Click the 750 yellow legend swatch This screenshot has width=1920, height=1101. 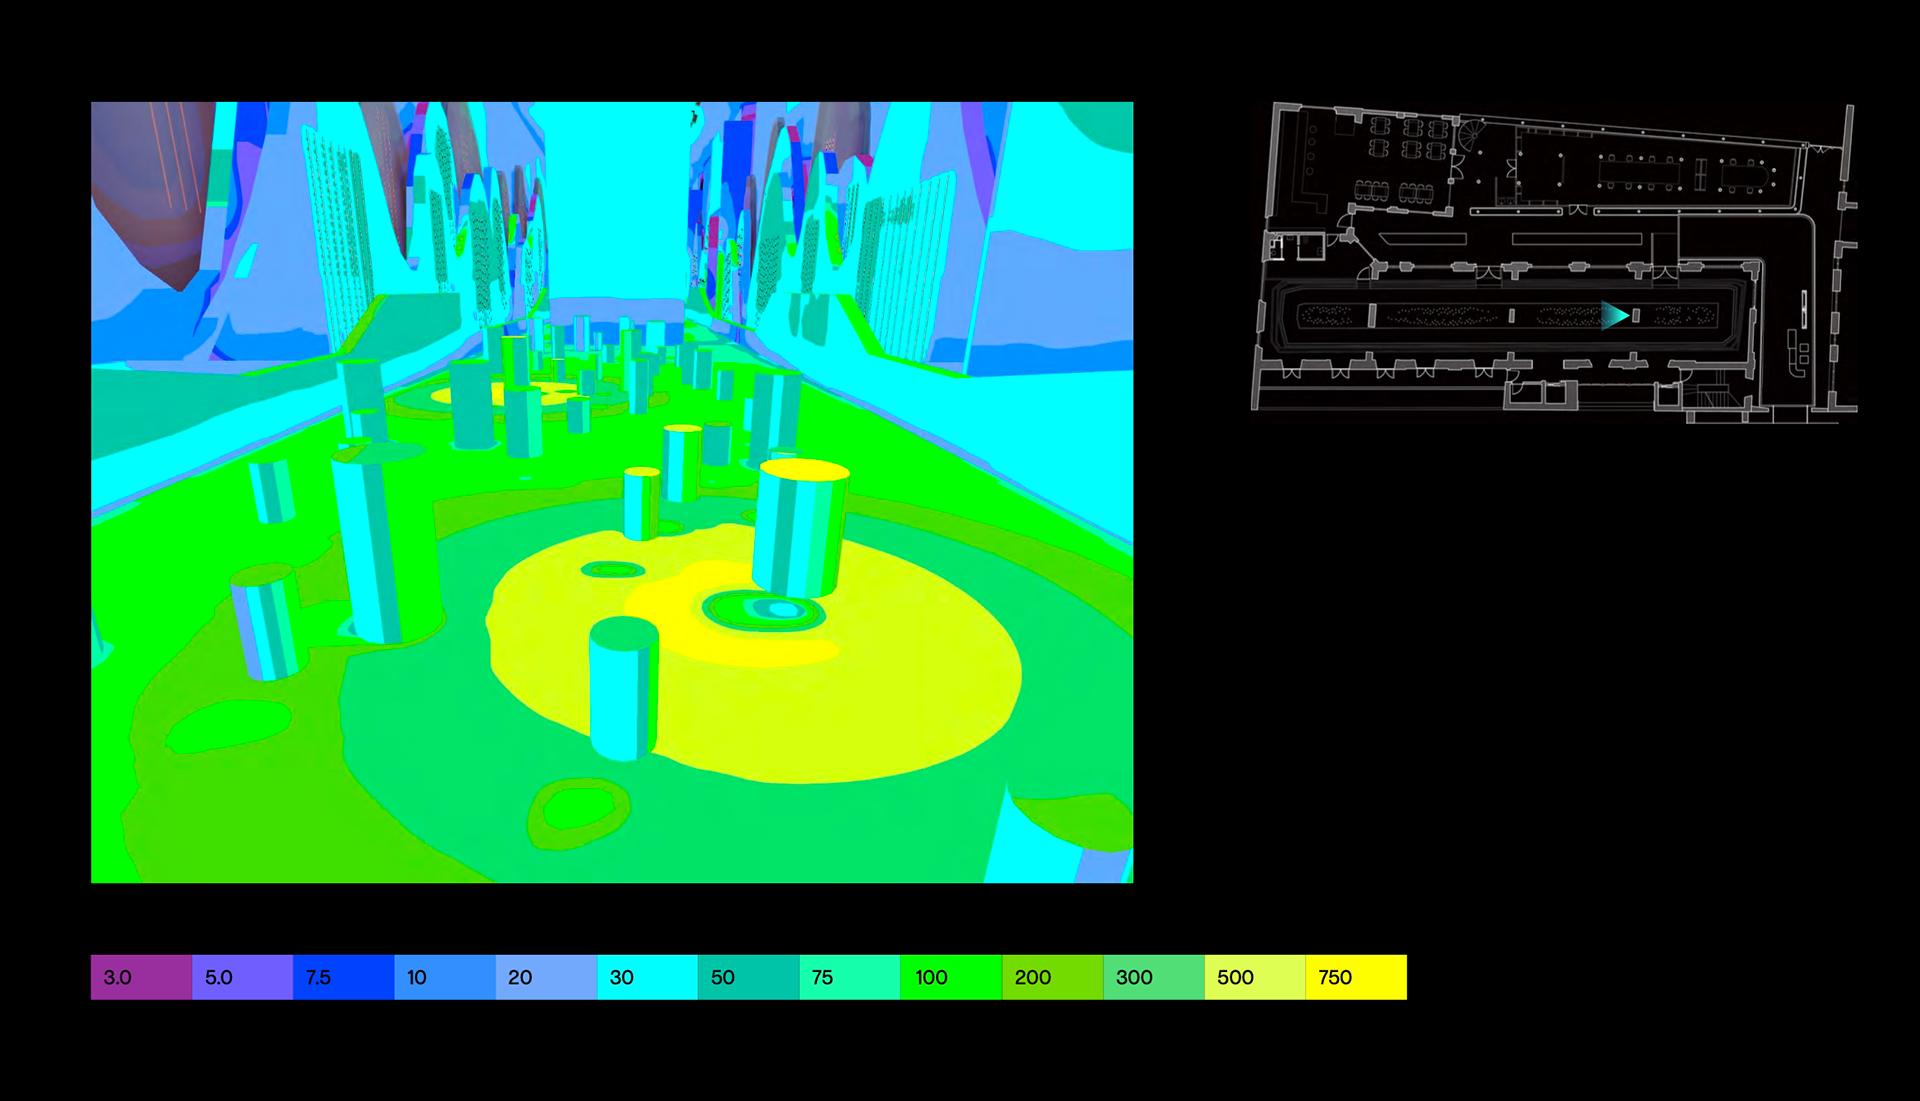click(1356, 977)
